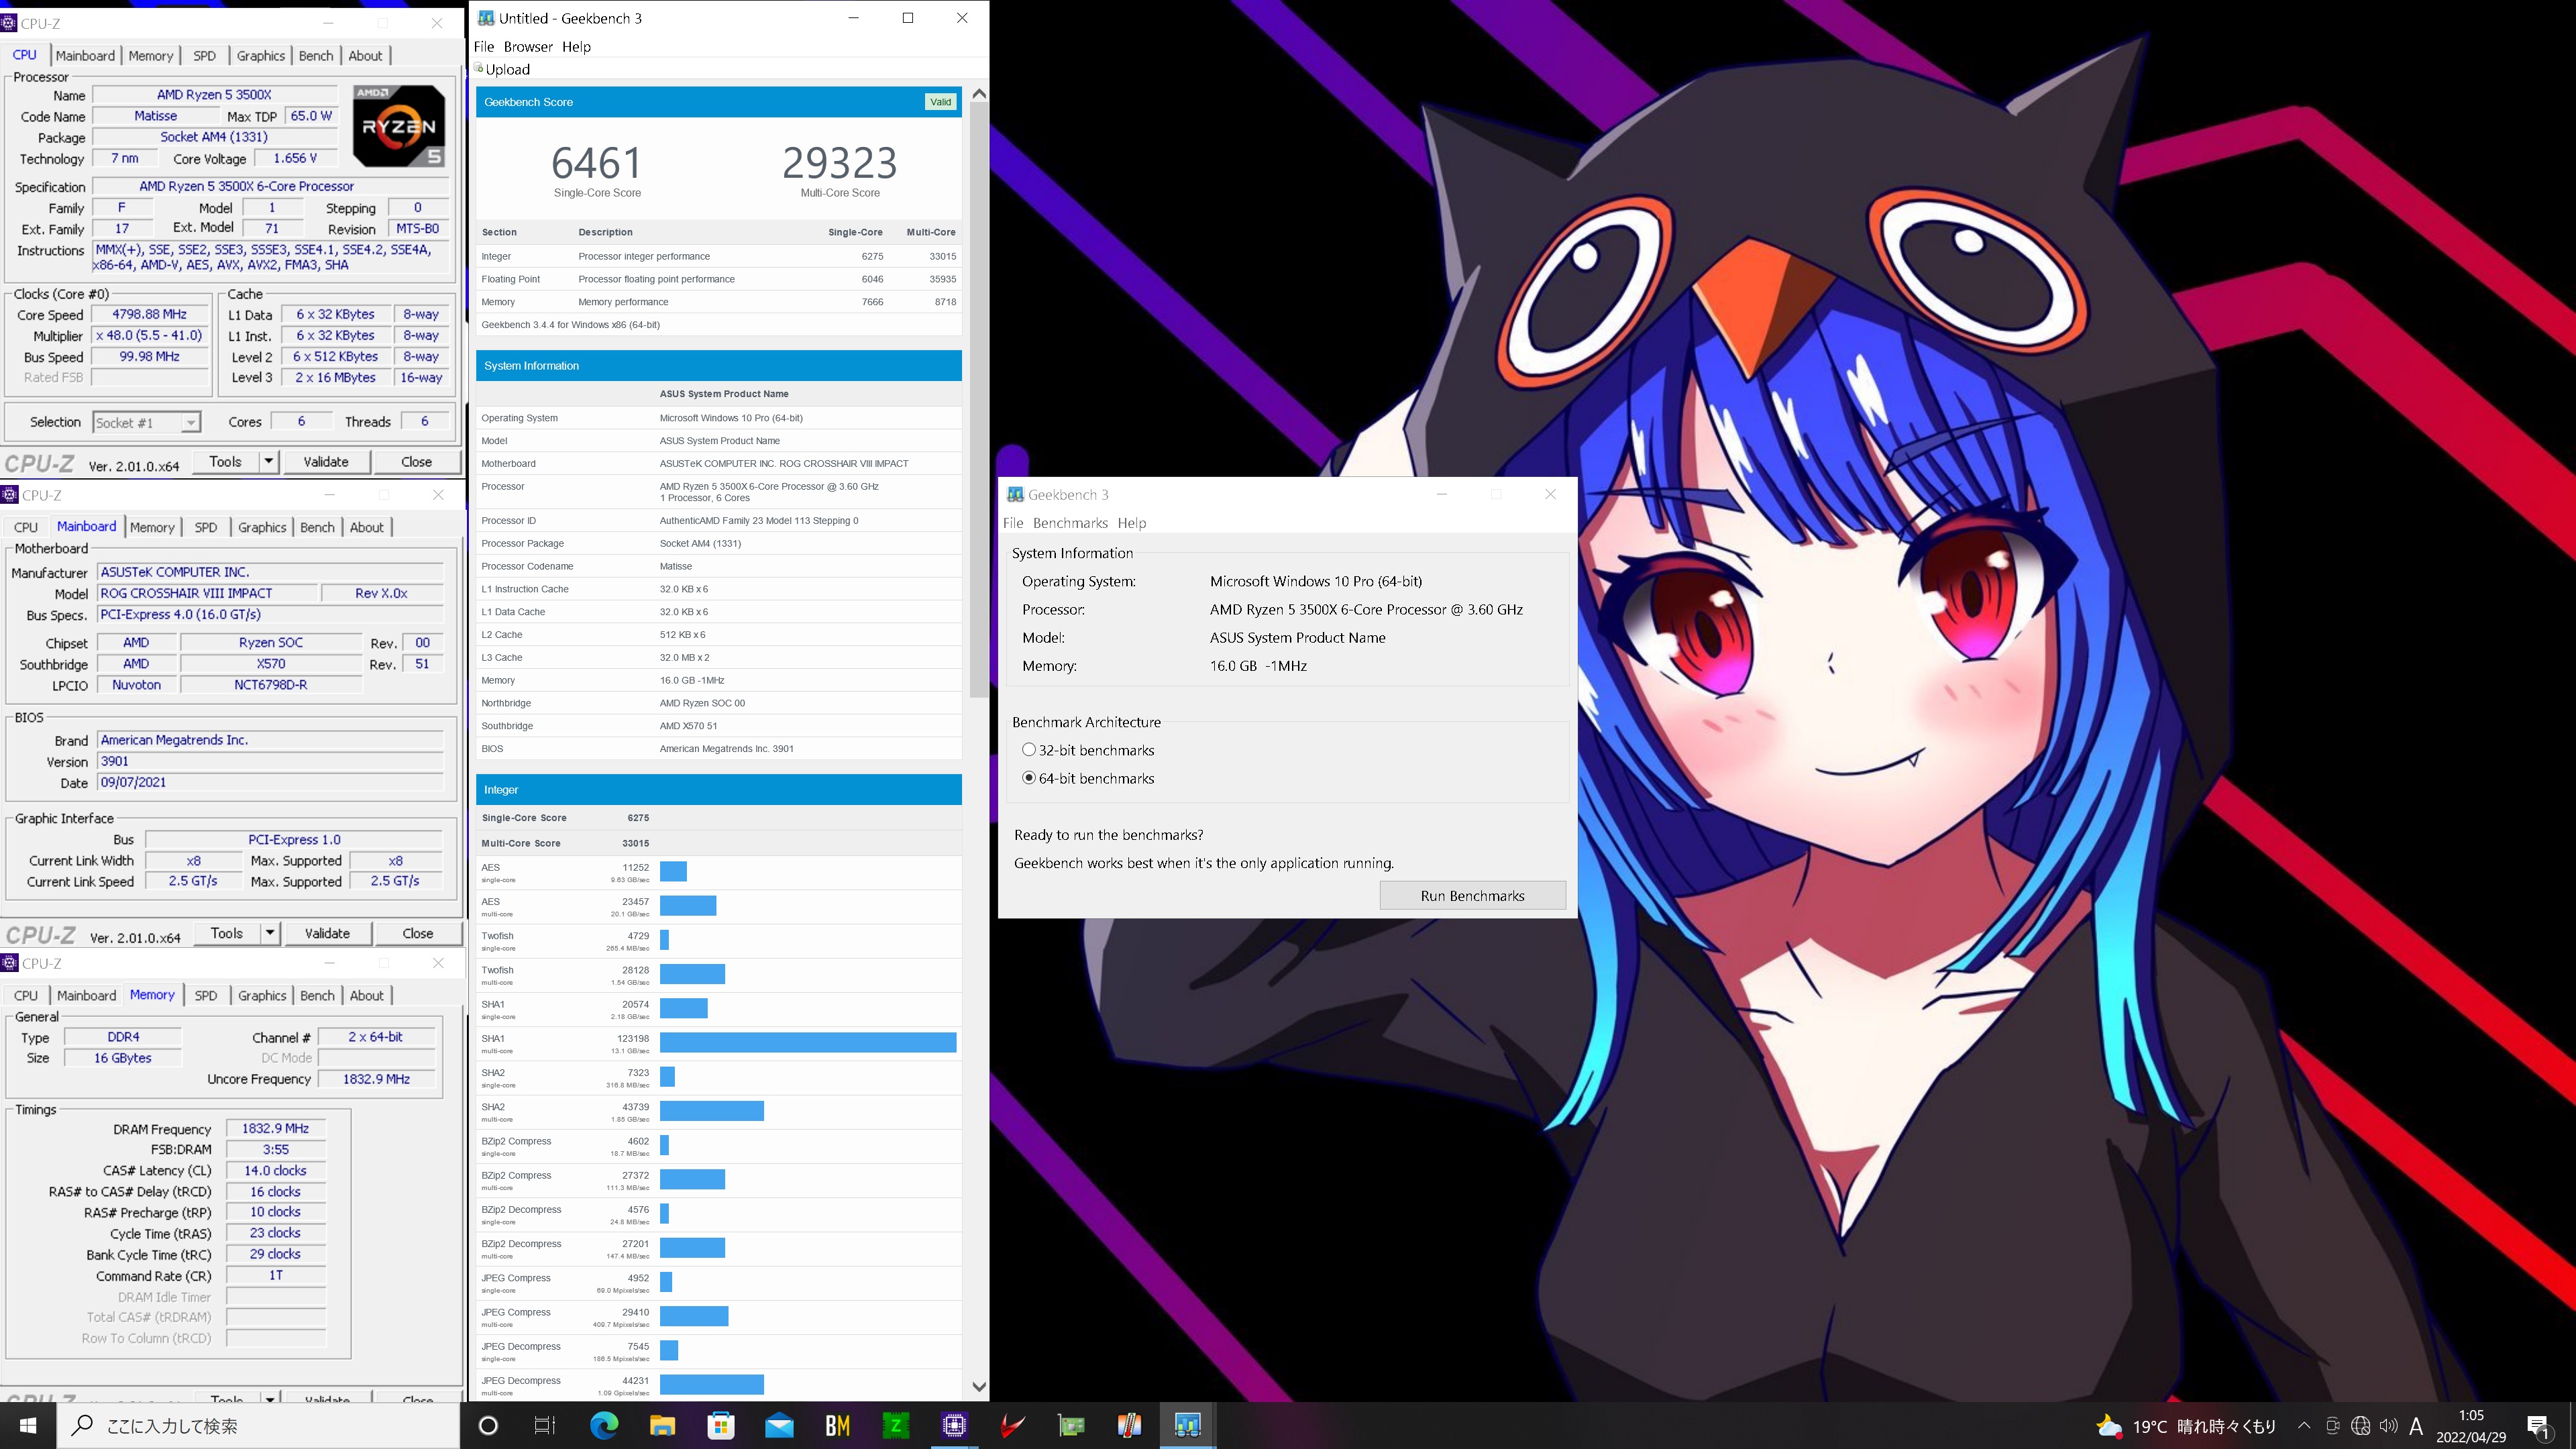Open Graphics tab in Mainboard CPU-Z window
The image size is (2576, 1449).
[x=262, y=527]
